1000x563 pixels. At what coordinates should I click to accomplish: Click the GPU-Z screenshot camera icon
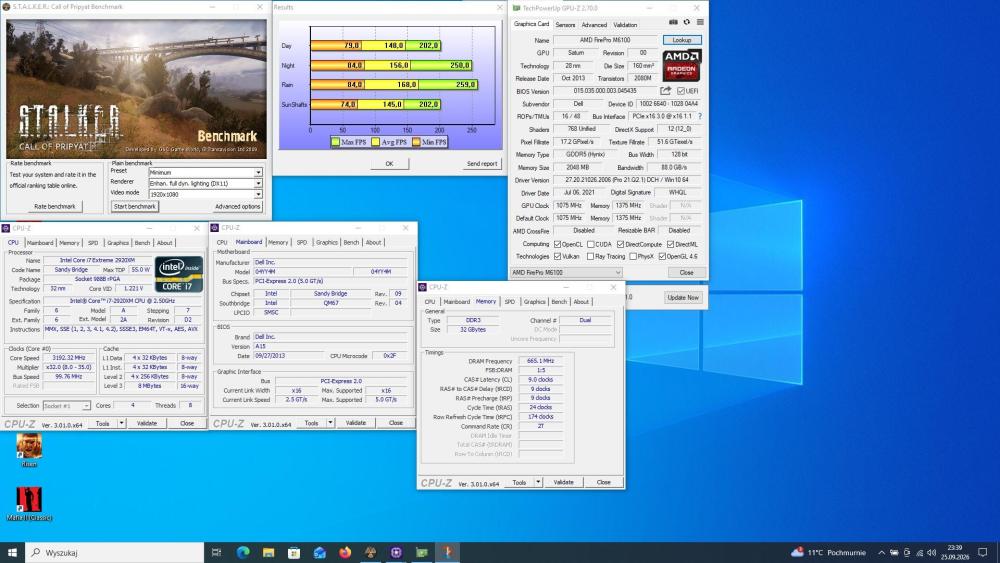[x=673, y=22]
